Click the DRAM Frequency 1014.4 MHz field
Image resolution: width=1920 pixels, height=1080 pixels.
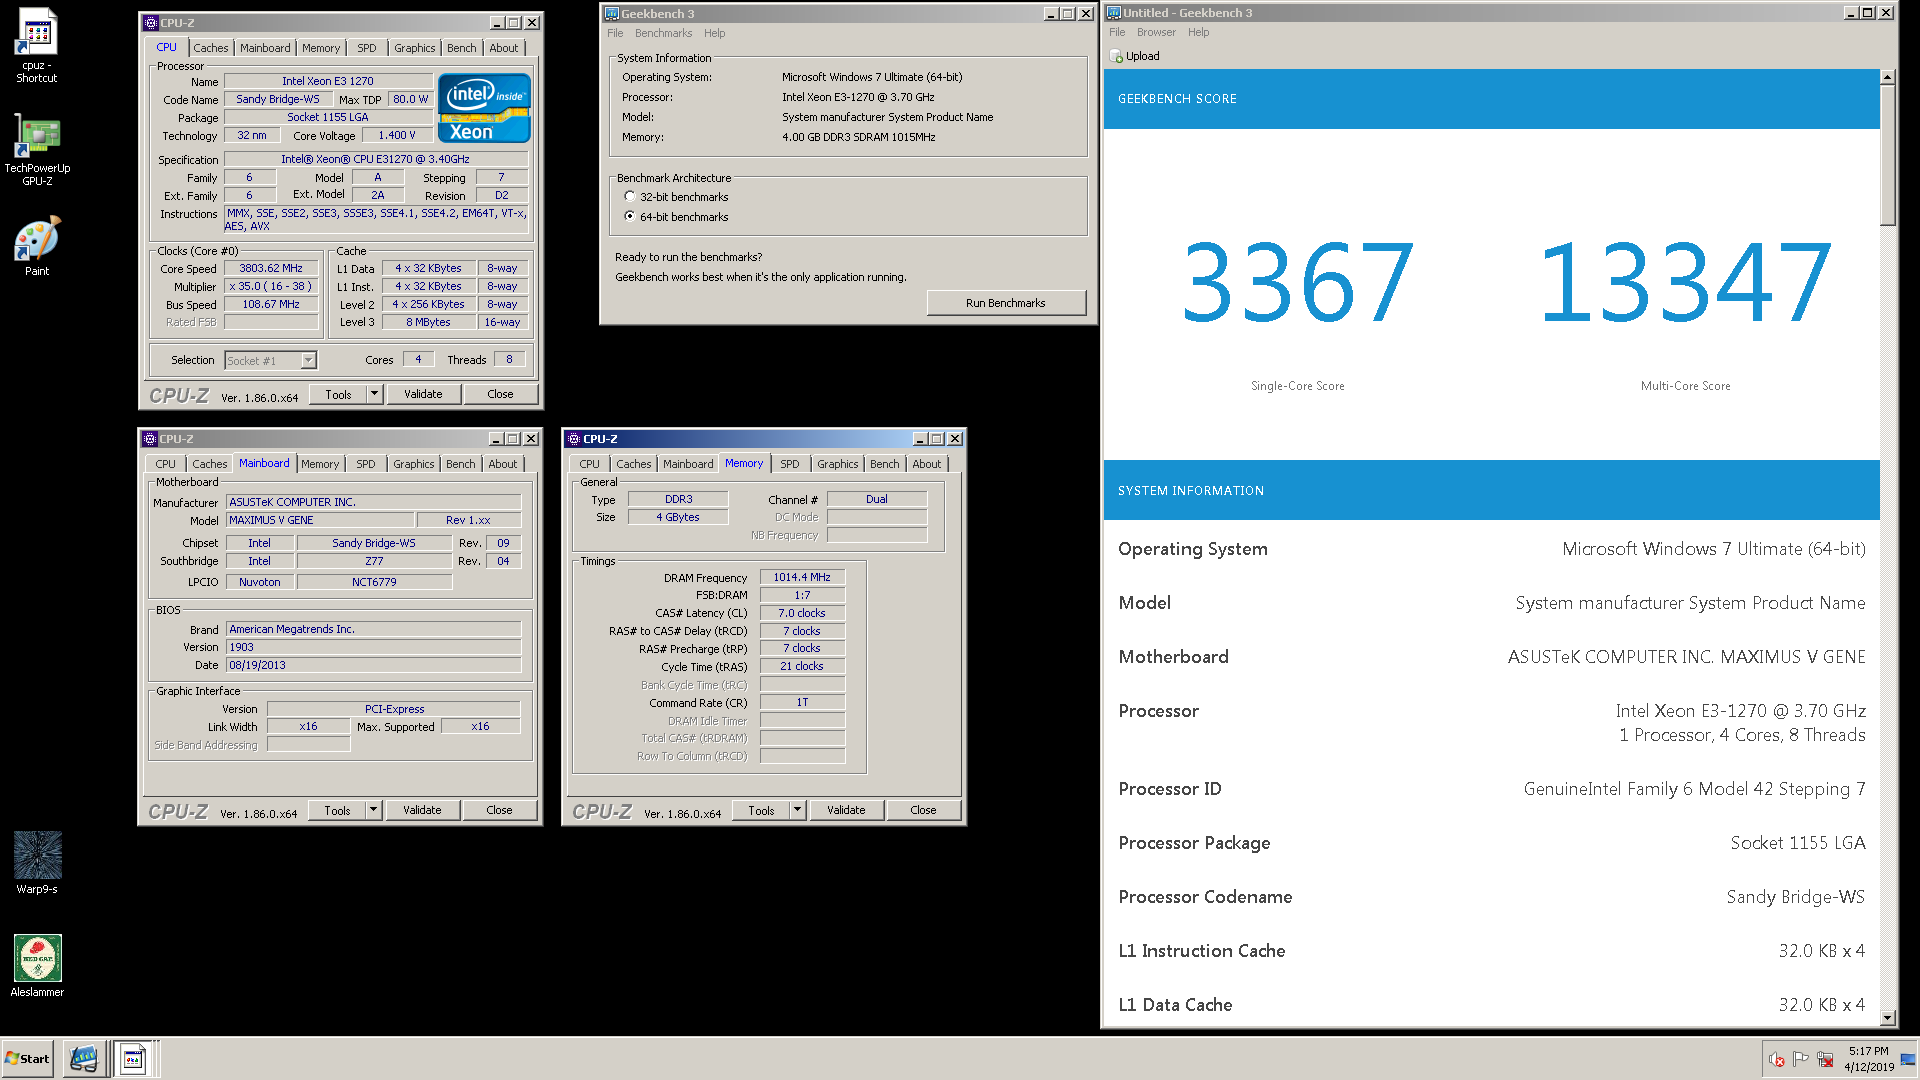click(x=802, y=577)
